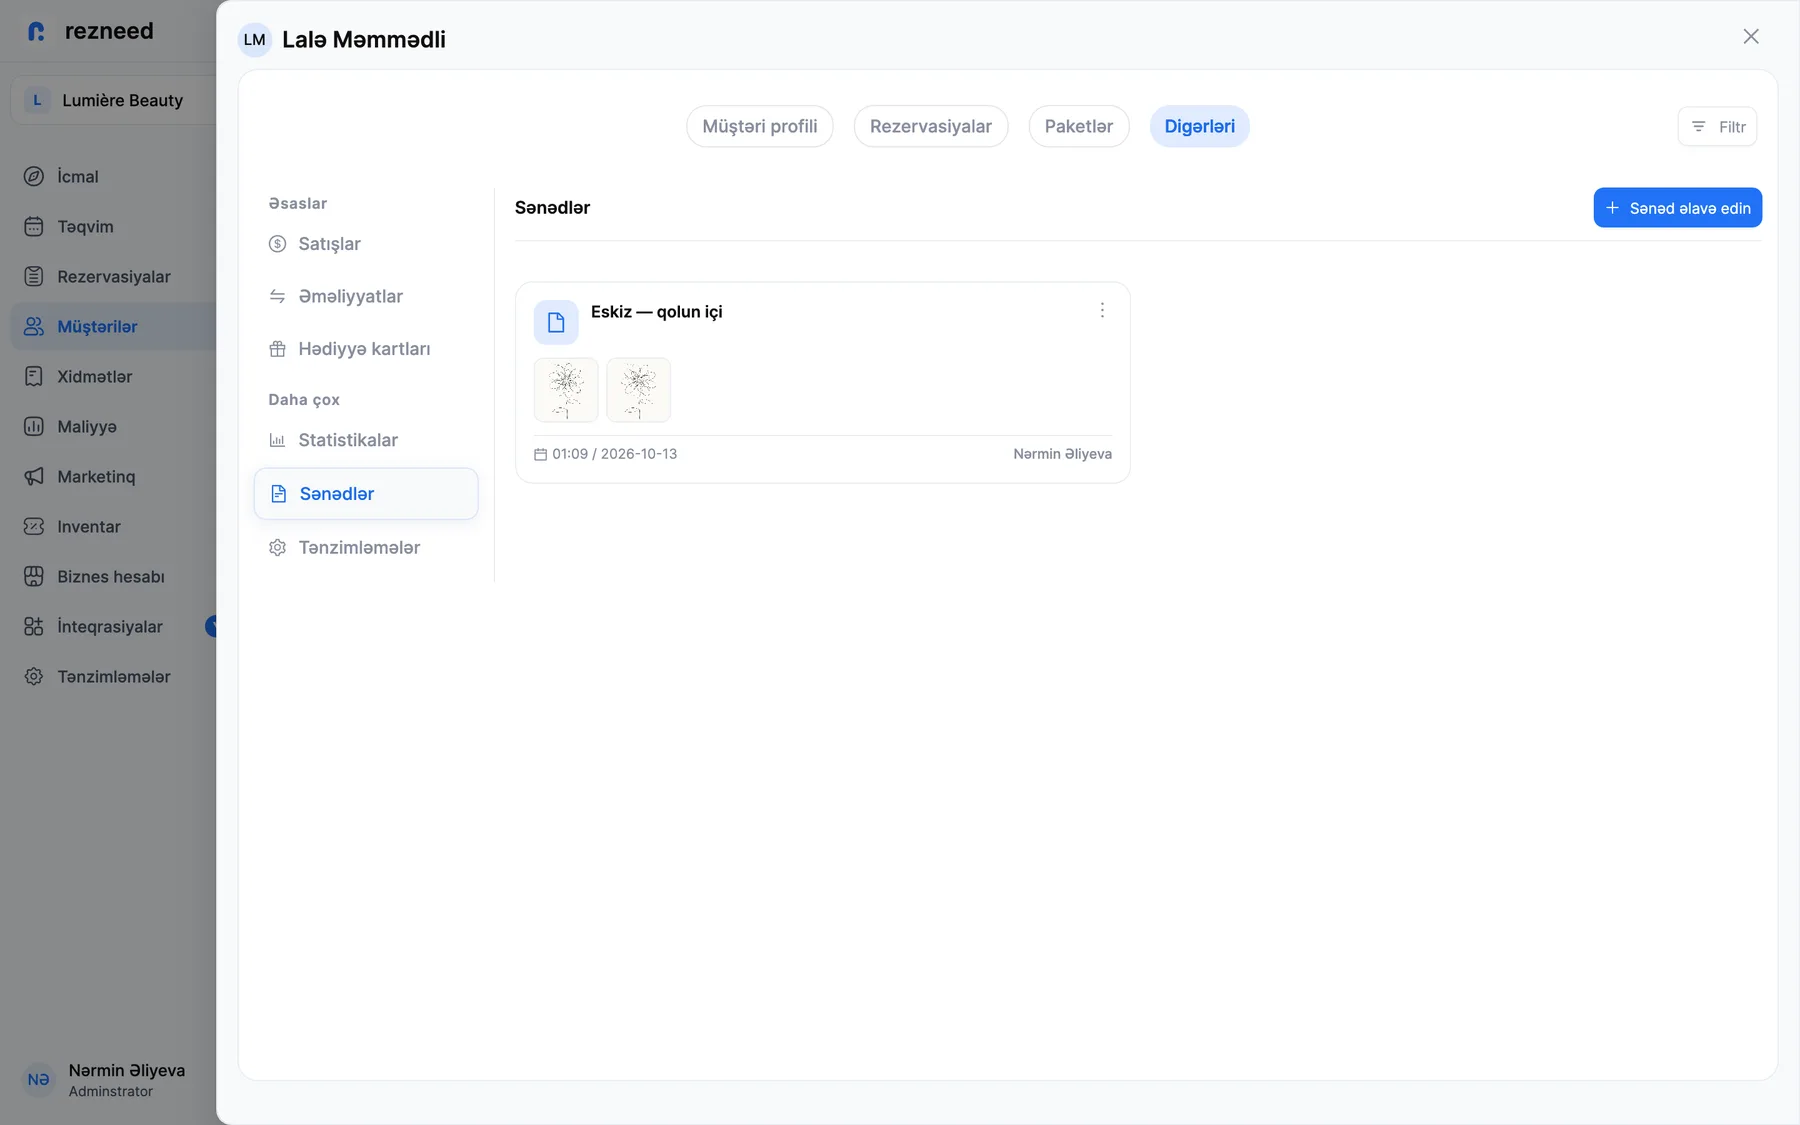Viewport: 1800px width, 1125px height.
Task: Open Təqvim calendar icon in sidebar
Action: click(x=34, y=226)
